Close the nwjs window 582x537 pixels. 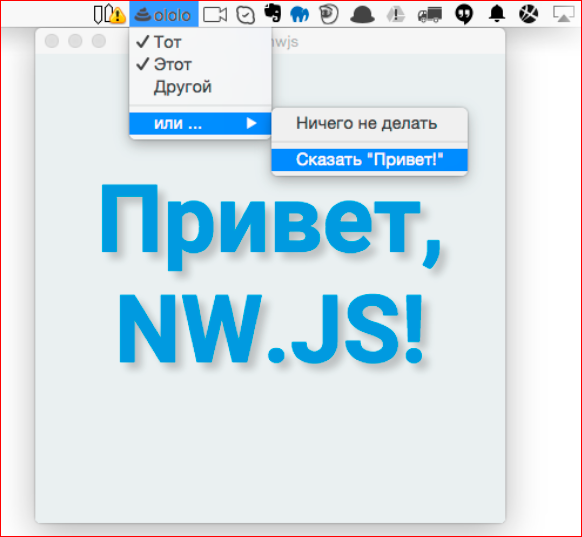tap(52, 41)
